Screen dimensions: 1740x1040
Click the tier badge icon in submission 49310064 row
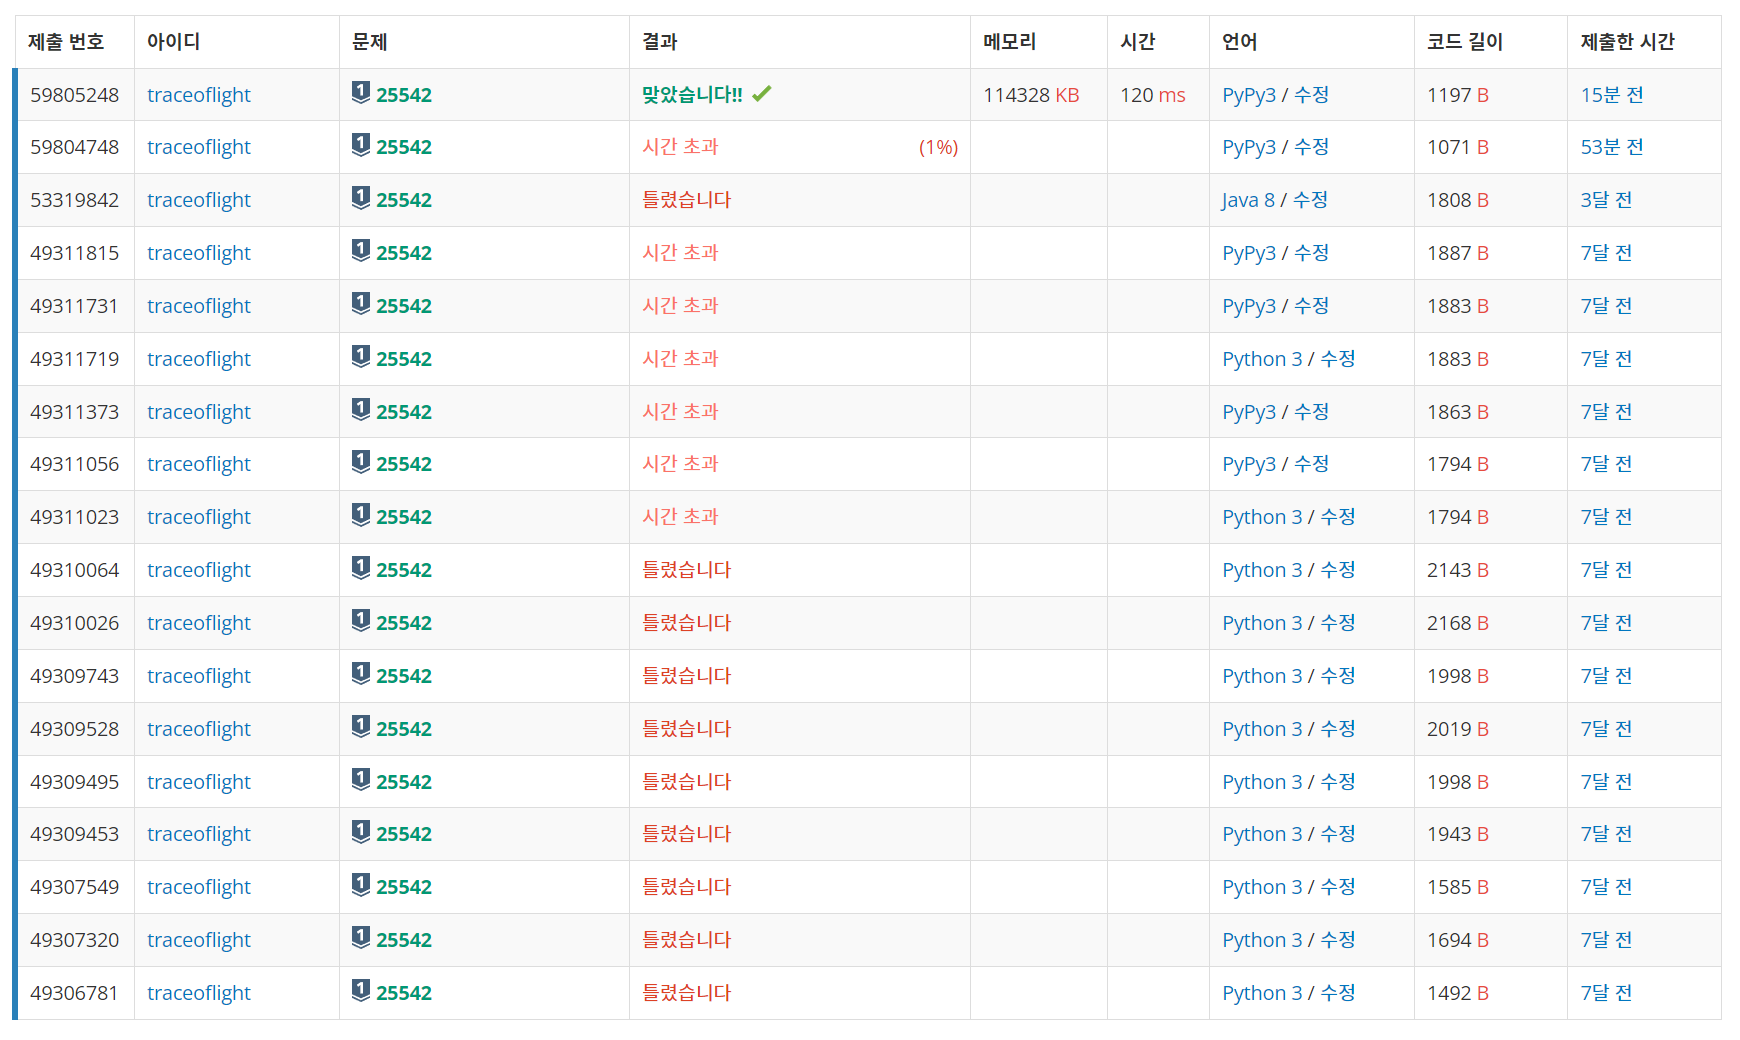361,568
